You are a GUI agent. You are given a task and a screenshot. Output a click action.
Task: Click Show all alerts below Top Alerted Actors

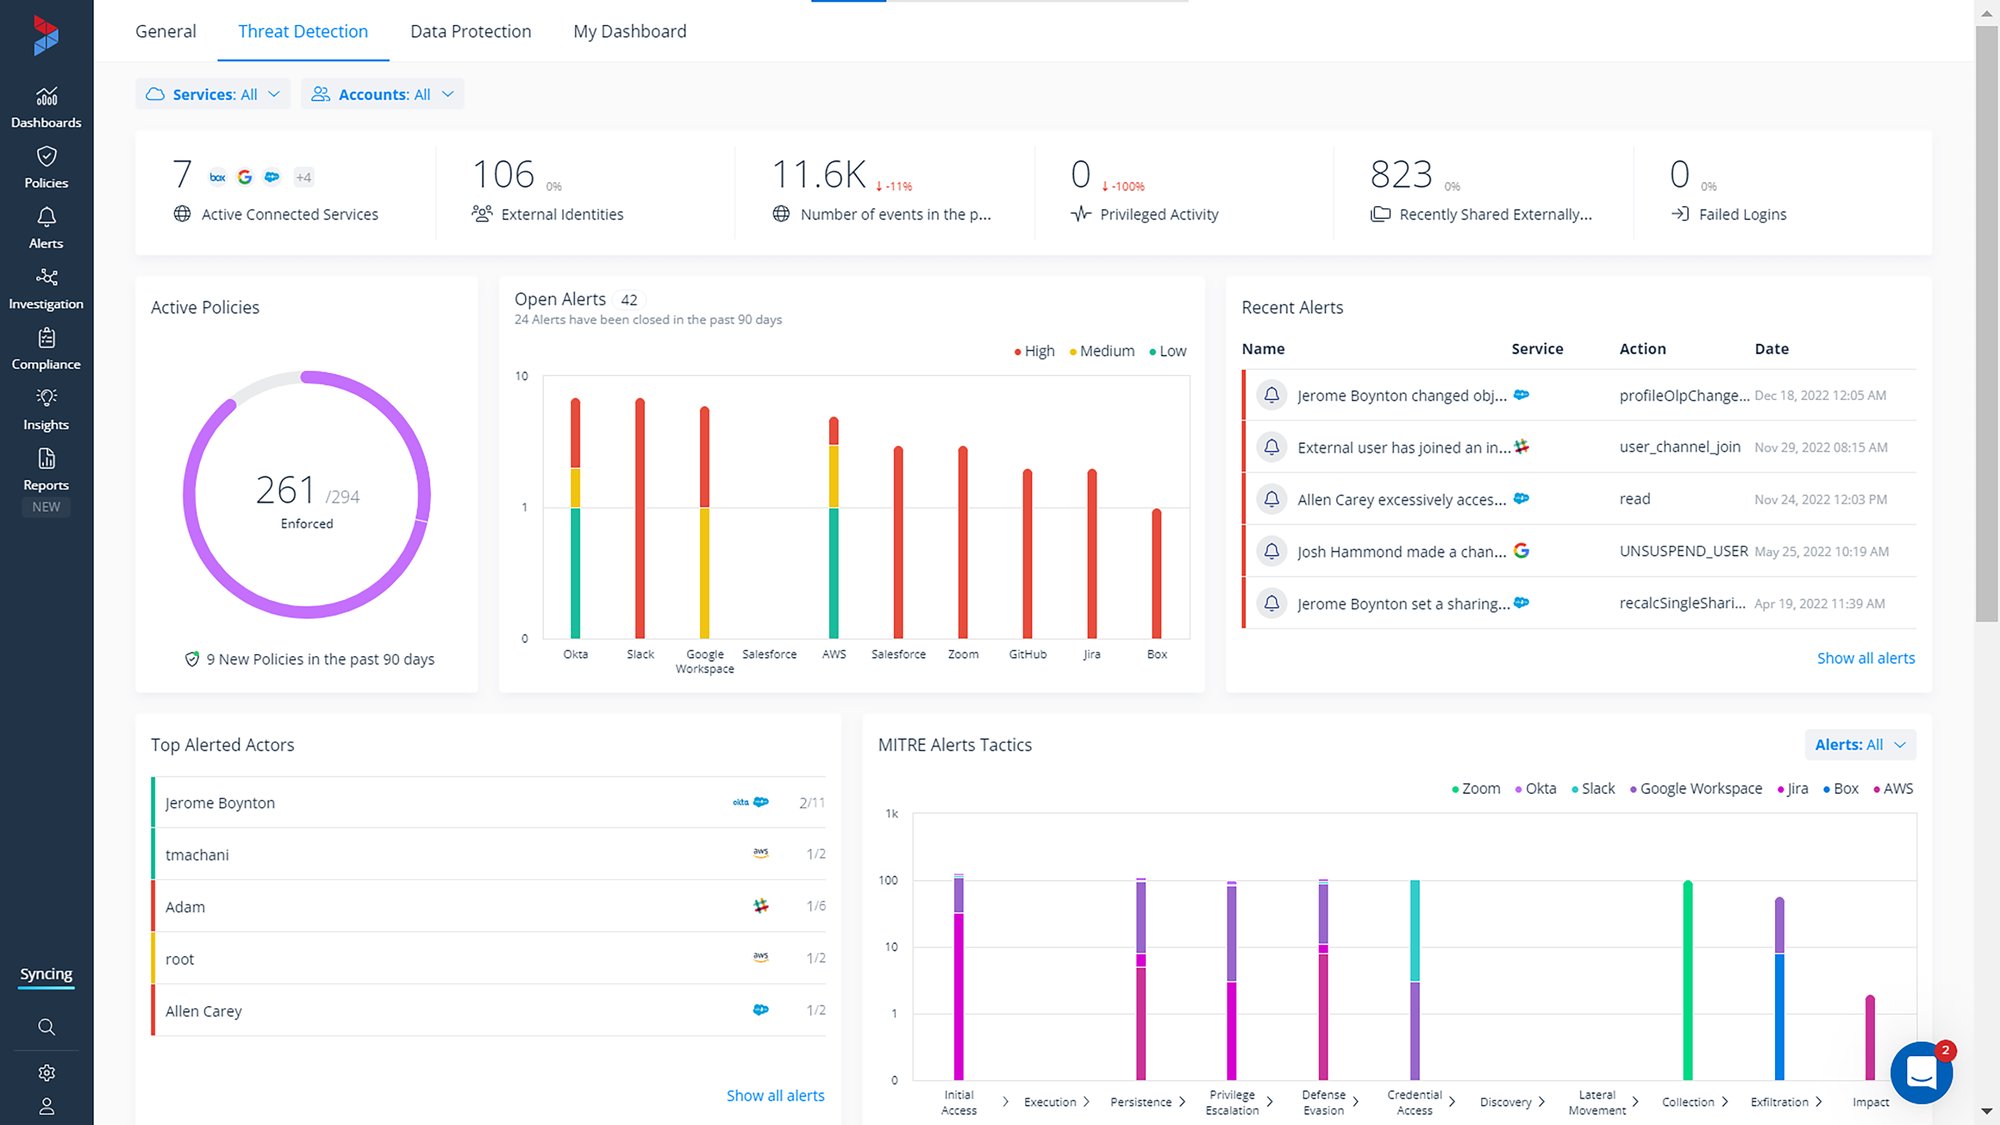click(x=775, y=1095)
